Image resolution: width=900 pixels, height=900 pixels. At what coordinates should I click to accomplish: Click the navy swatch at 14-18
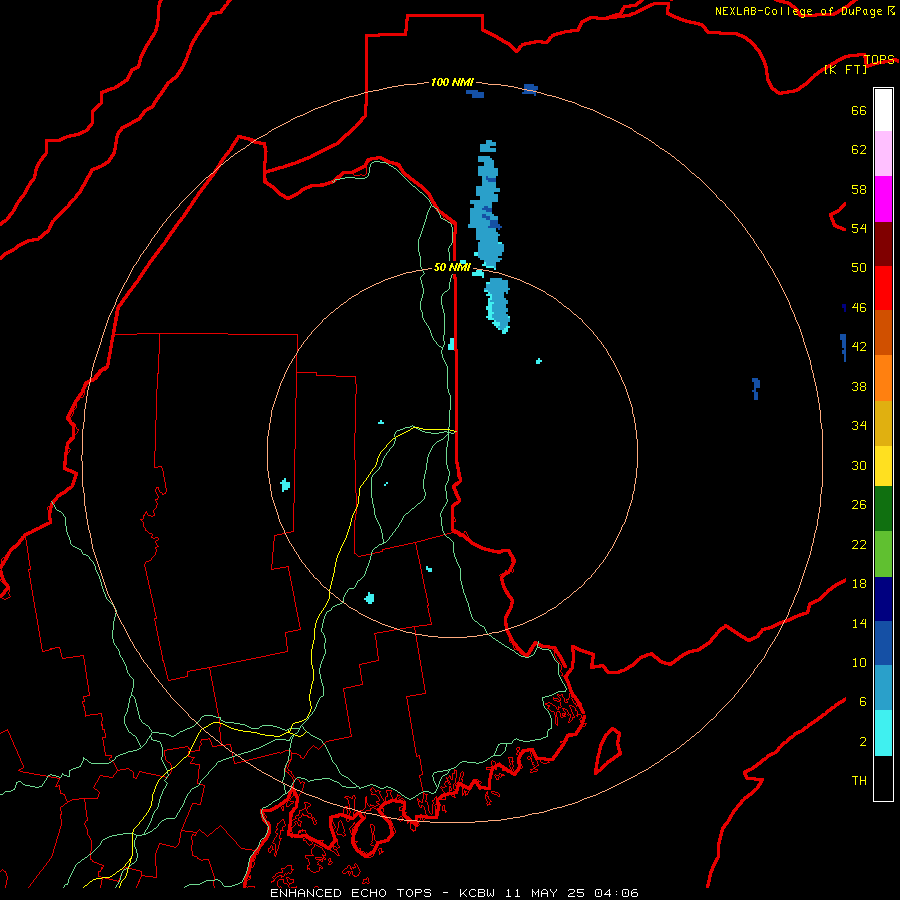(883, 599)
